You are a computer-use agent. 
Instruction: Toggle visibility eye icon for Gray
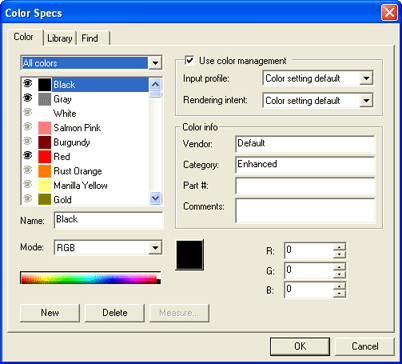(x=28, y=98)
